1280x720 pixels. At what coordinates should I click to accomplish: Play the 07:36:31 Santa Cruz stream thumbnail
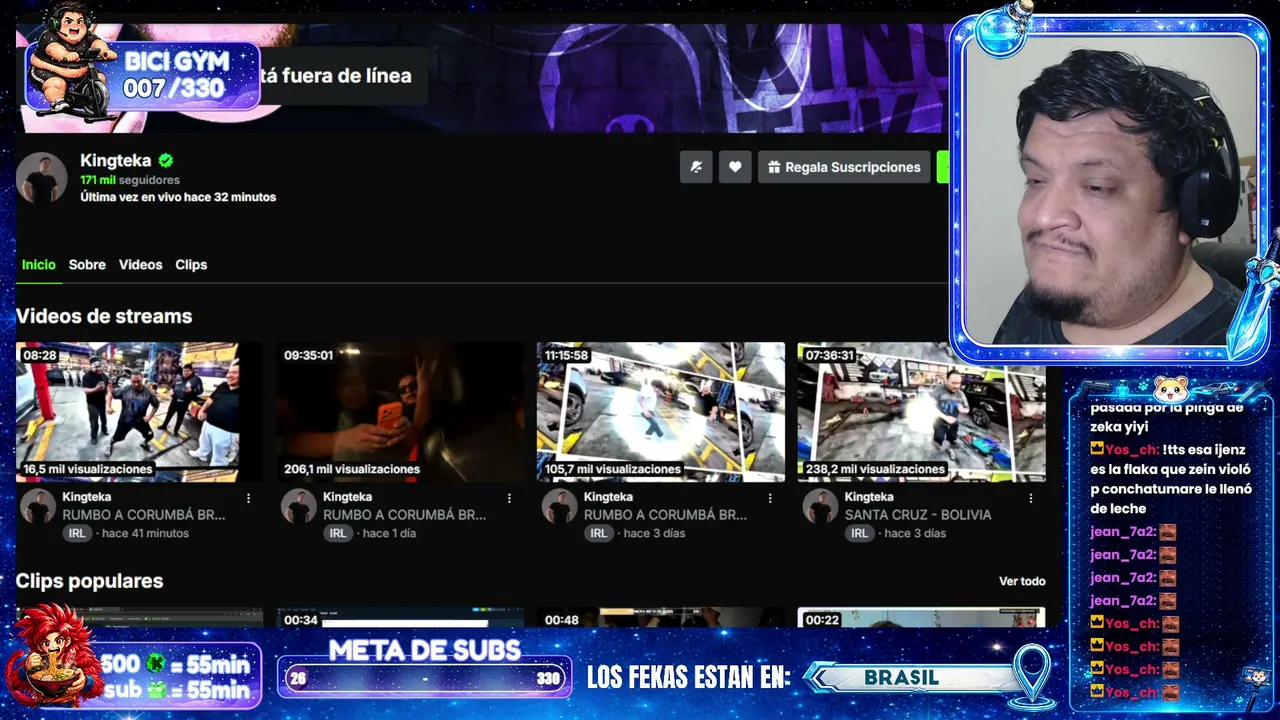tap(921, 412)
